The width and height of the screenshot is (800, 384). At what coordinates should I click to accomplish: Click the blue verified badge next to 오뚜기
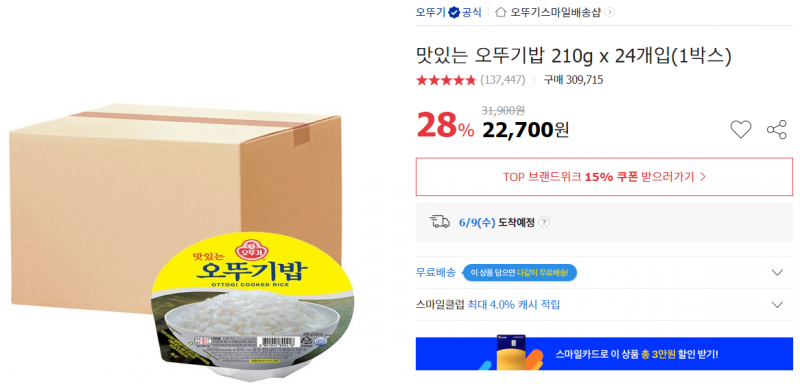(x=454, y=12)
